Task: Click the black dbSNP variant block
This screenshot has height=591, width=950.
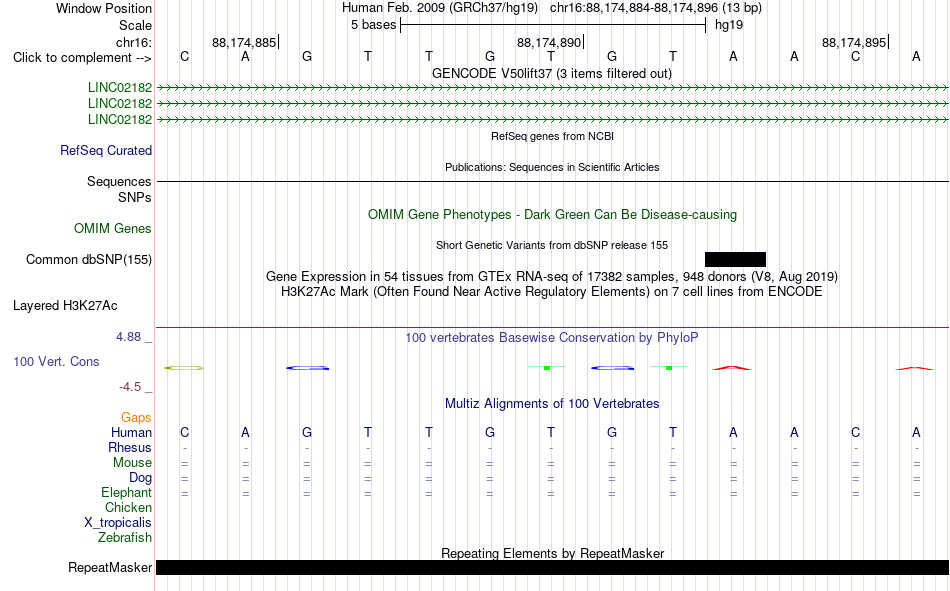Action: [736, 259]
